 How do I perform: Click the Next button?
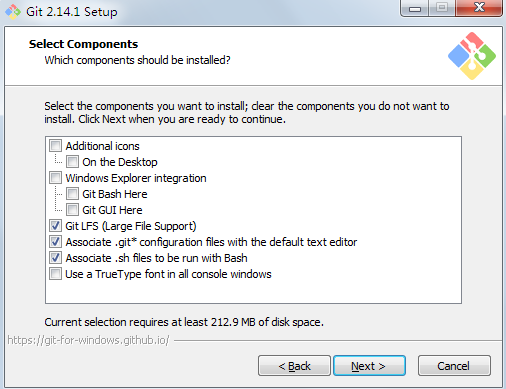coord(369,366)
